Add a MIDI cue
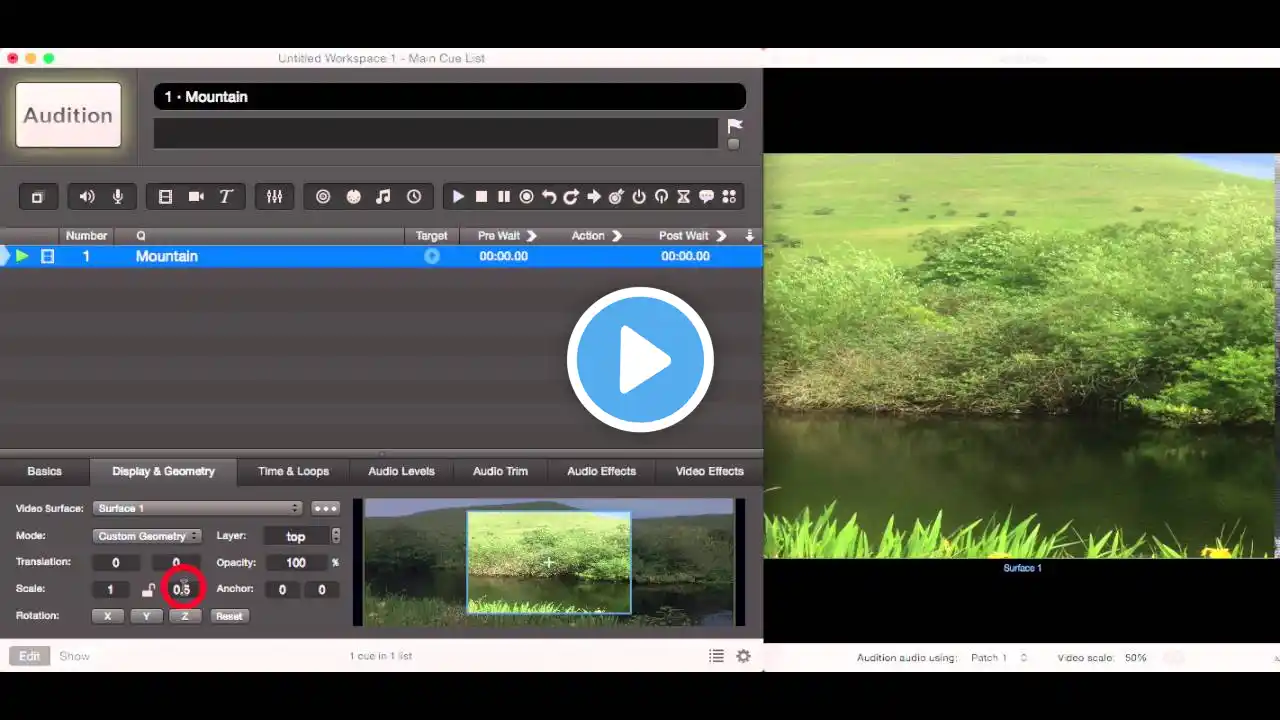This screenshot has height=720, width=1280. 353,197
